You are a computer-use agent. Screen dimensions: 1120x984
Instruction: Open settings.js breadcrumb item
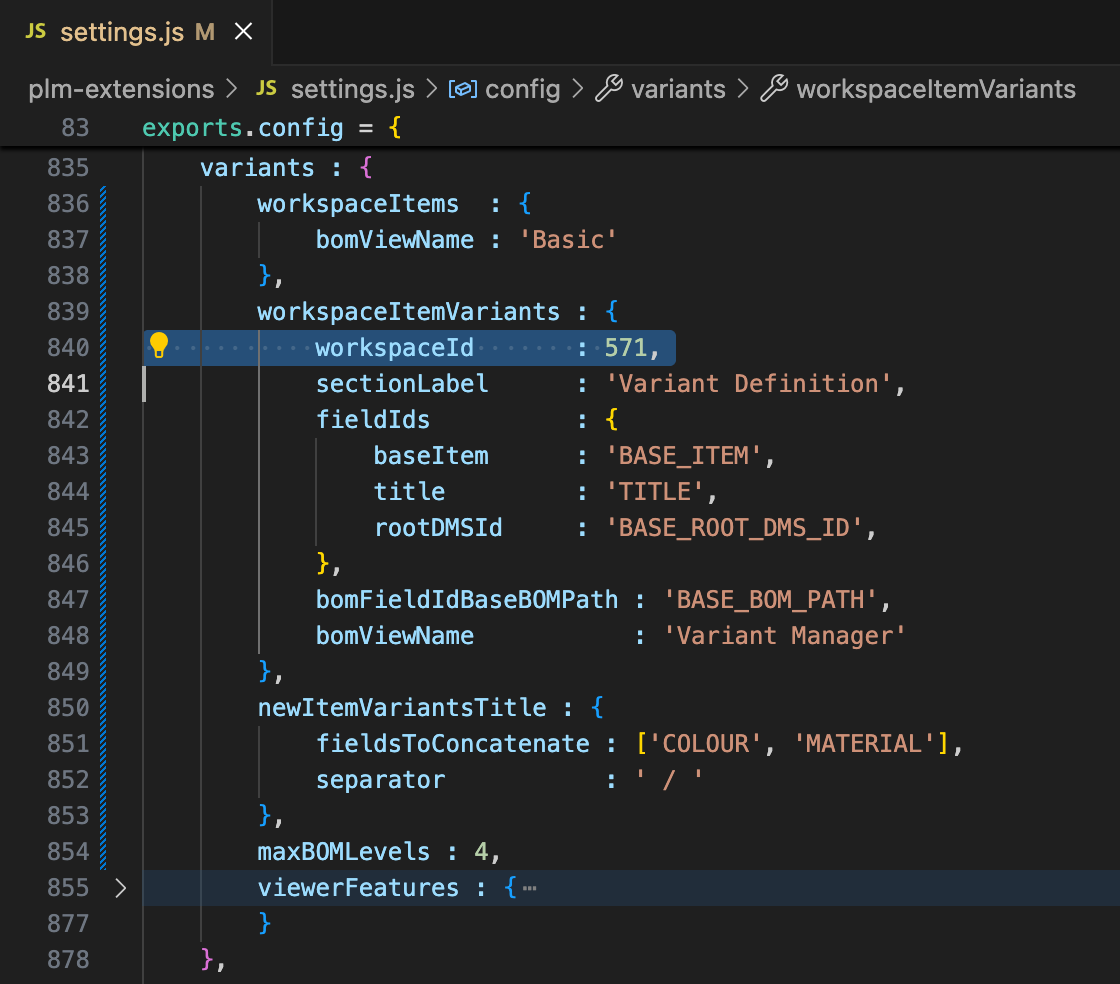pyautogui.click(x=352, y=89)
